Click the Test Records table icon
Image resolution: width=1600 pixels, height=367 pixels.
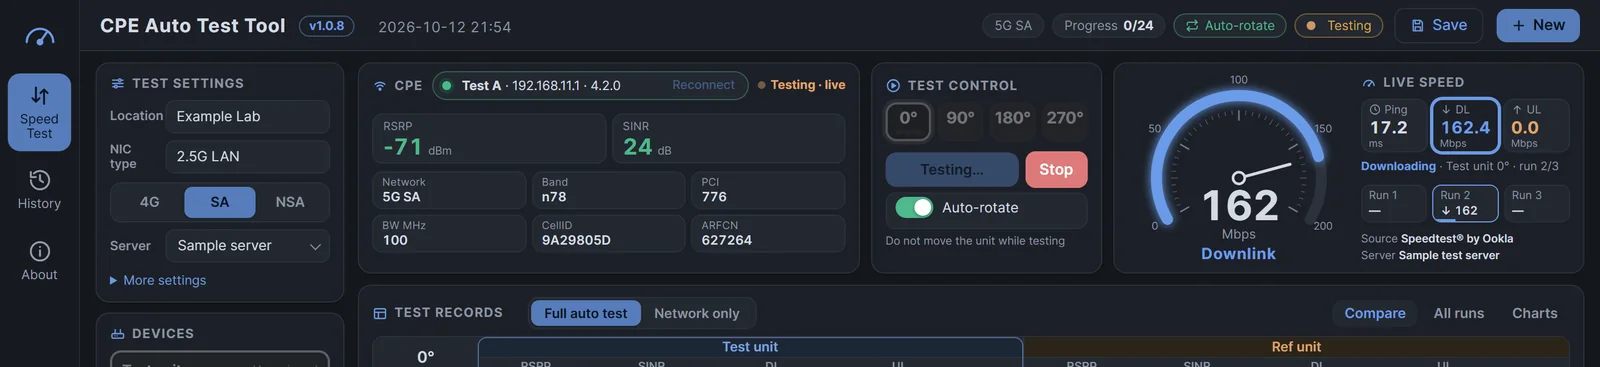[x=380, y=313]
